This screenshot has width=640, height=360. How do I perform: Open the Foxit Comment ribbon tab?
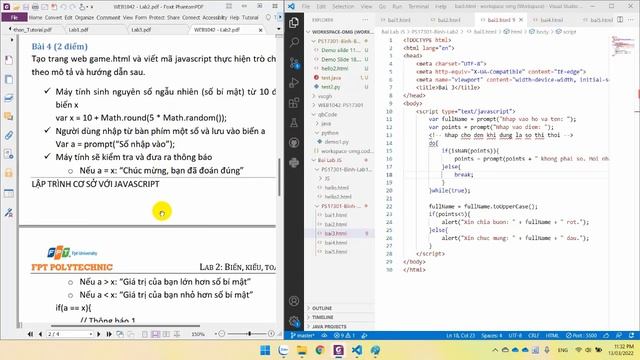(x=108, y=18)
